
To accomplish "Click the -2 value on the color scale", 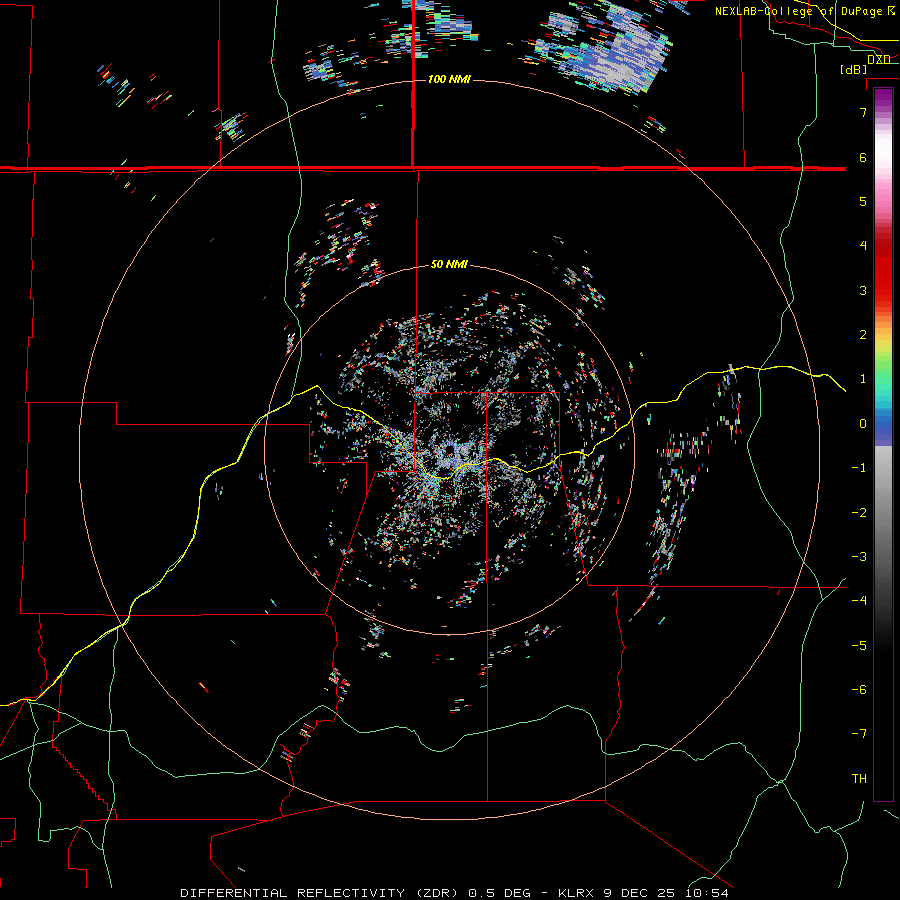I will [x=859, y=513].
